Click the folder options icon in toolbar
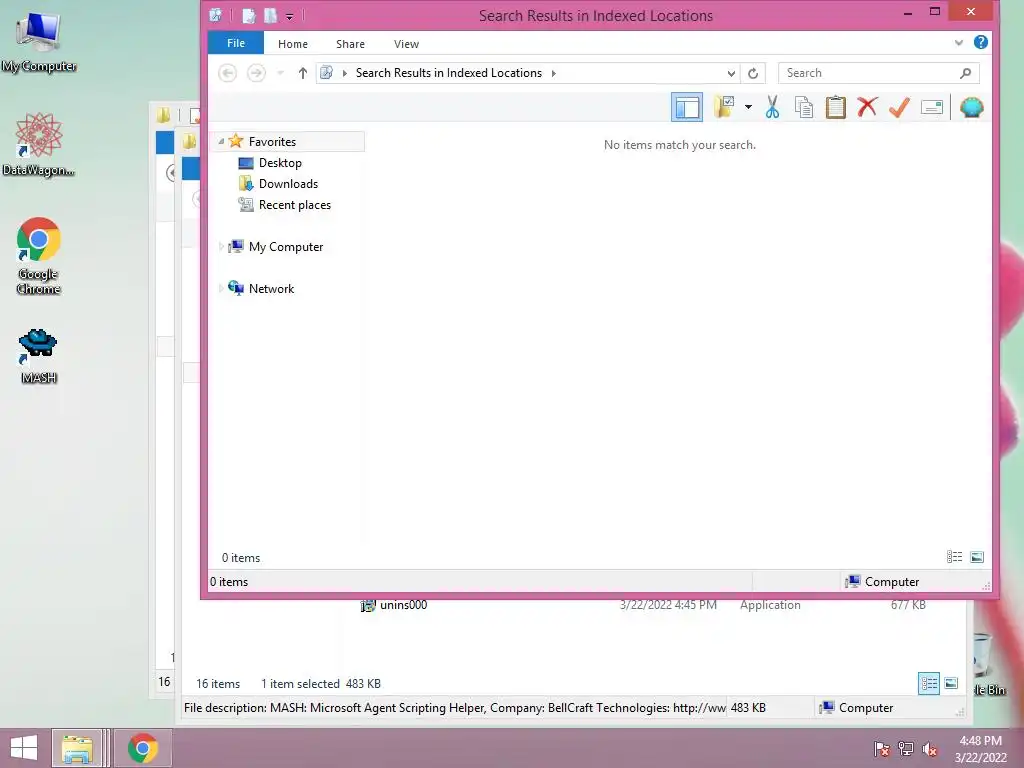This screenshot has height=768, width=1024. (x=724, y=107)
